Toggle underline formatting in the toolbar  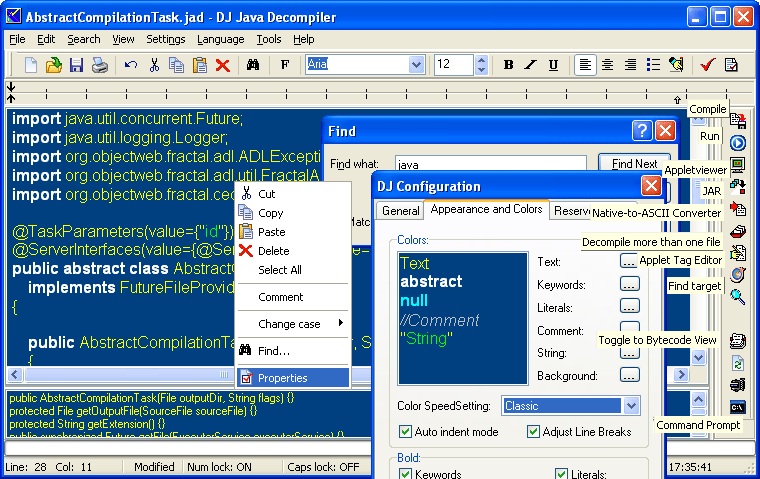click(x=553, y=64)
